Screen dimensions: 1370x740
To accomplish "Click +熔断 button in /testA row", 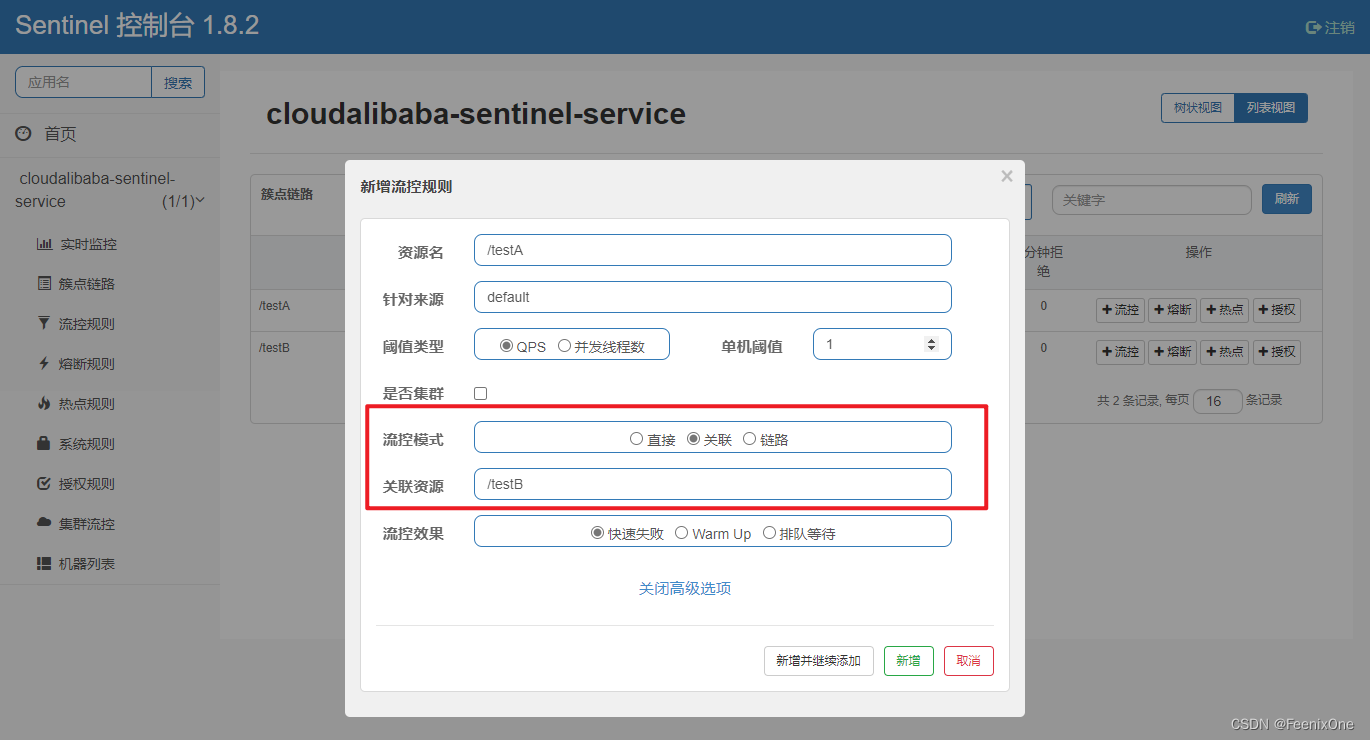I will (x=1172, y=310).
